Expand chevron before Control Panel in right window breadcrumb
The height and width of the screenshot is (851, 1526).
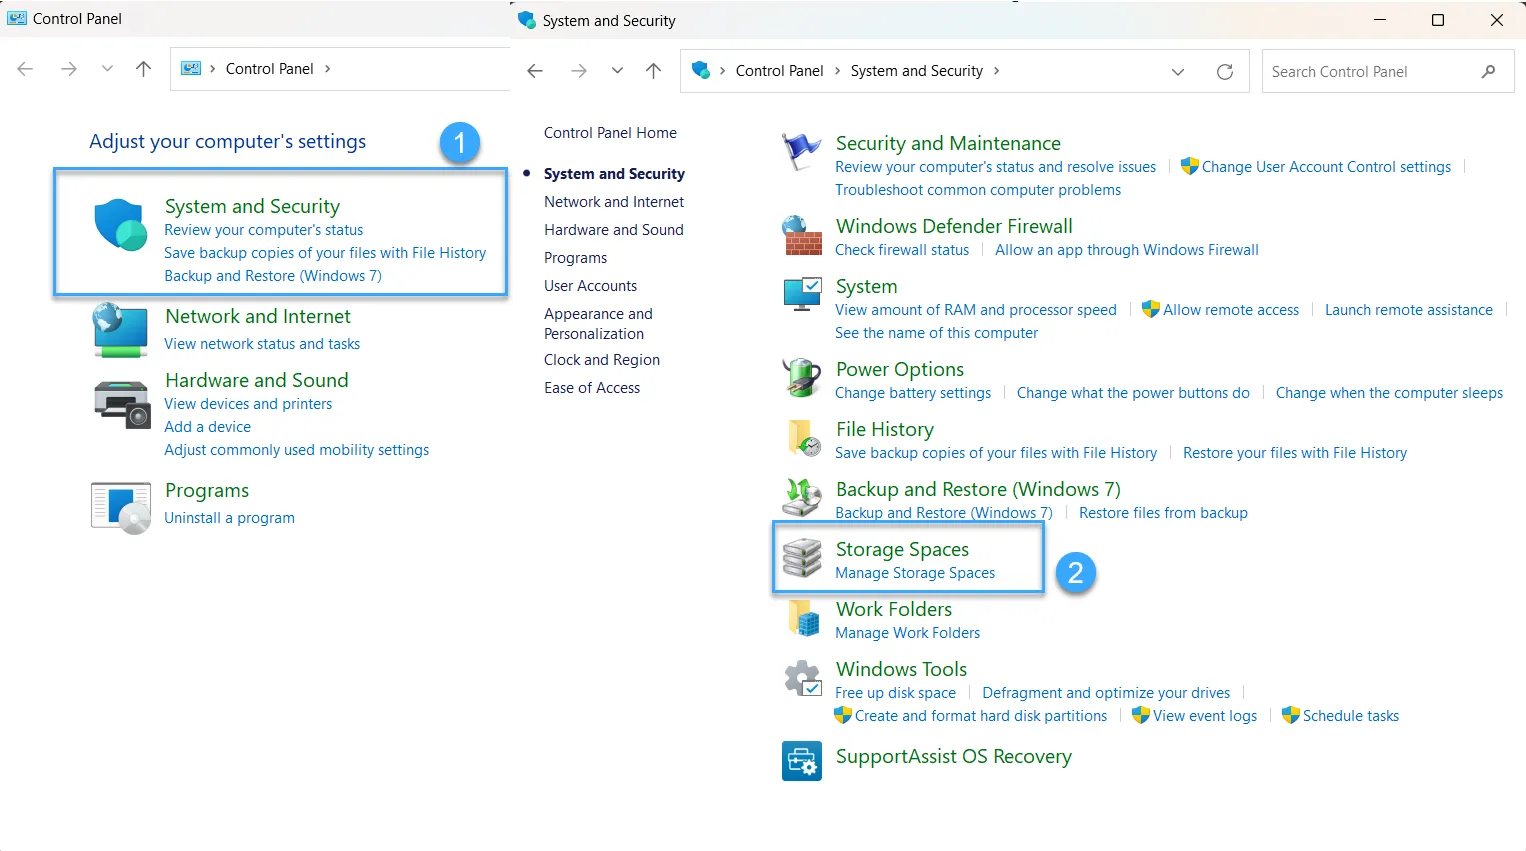click(722, 71)
